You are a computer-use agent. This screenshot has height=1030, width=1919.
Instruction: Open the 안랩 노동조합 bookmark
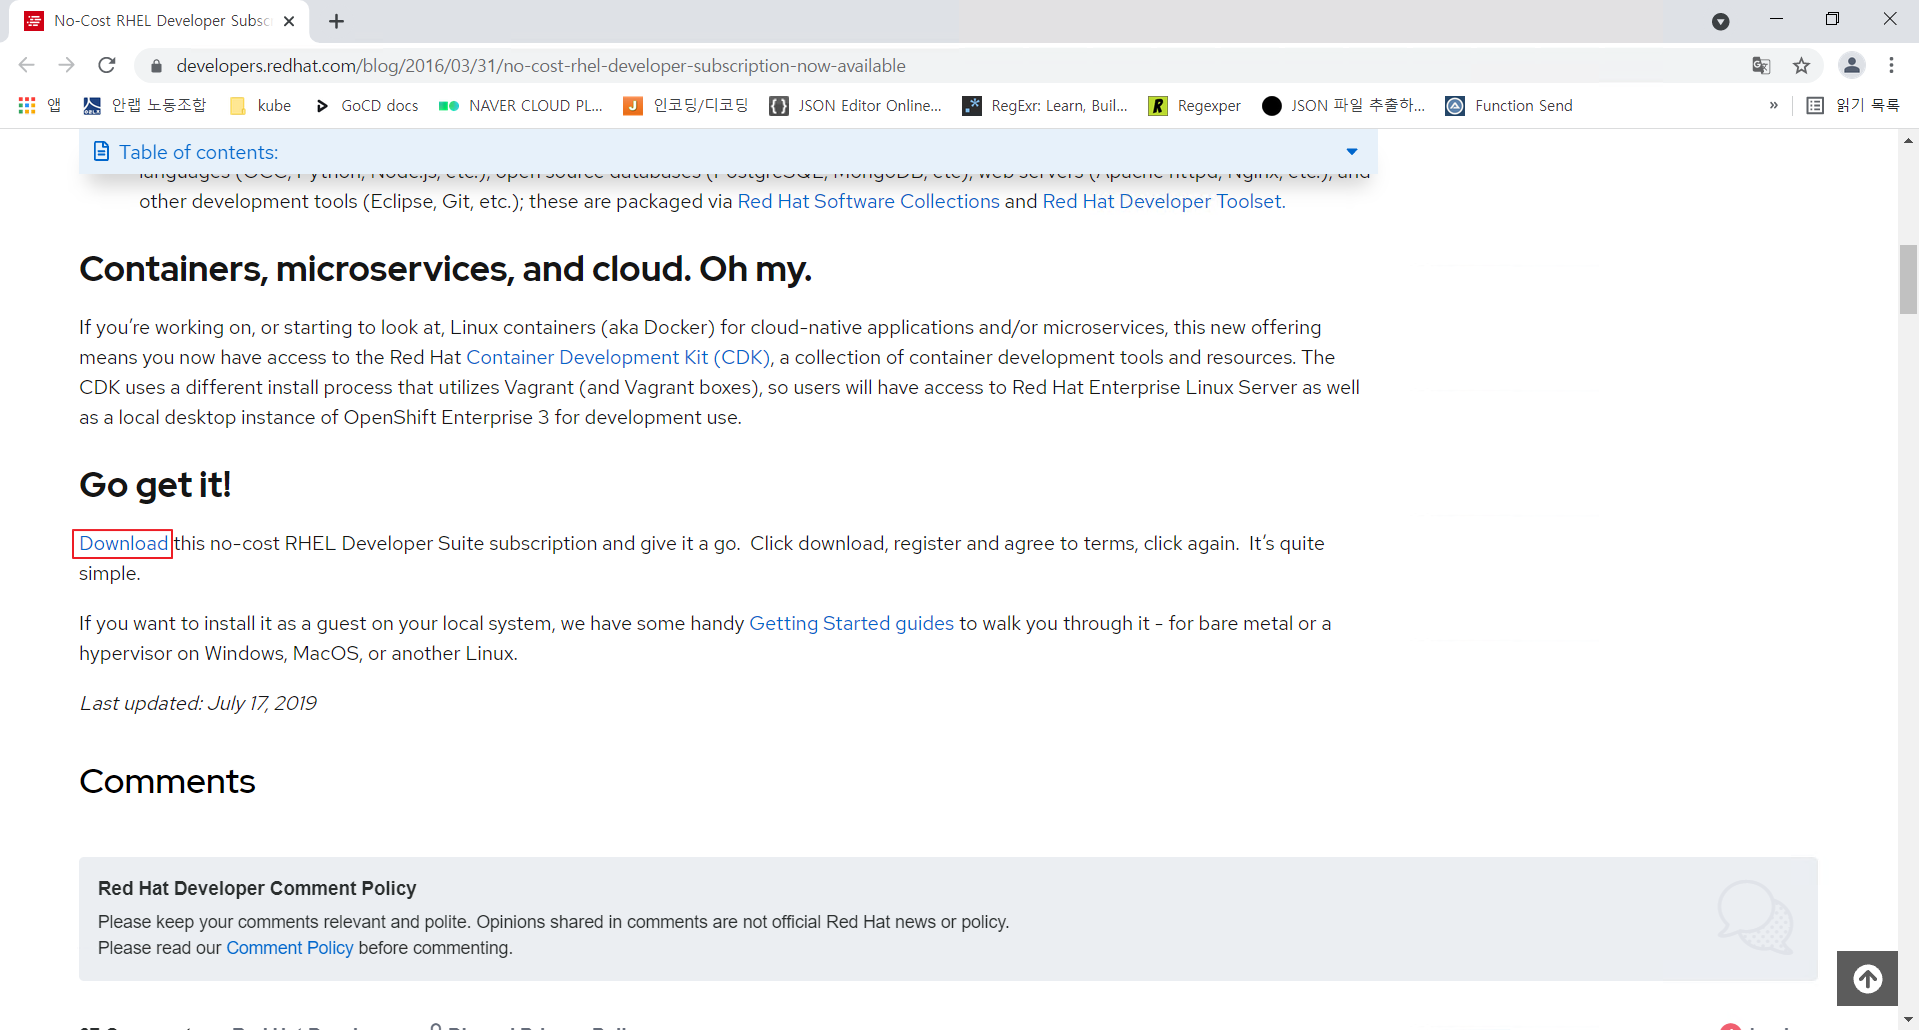tap(144, 105)
